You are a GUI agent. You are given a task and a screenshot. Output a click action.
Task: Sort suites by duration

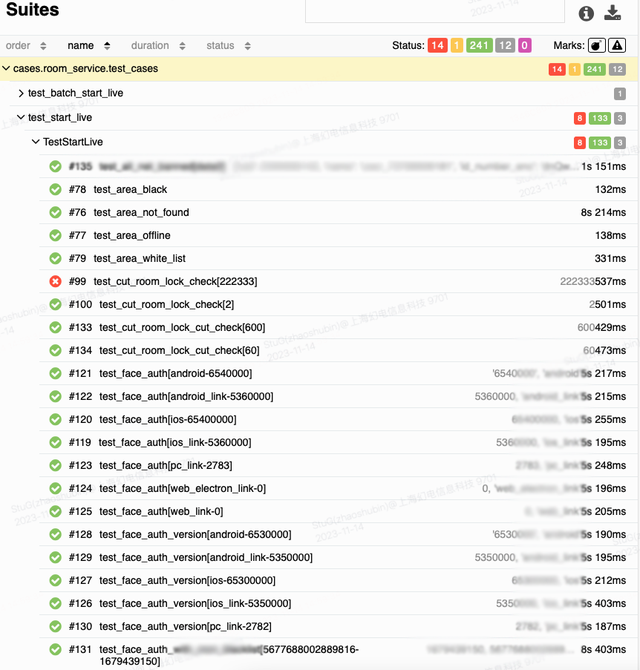[158, 46]
